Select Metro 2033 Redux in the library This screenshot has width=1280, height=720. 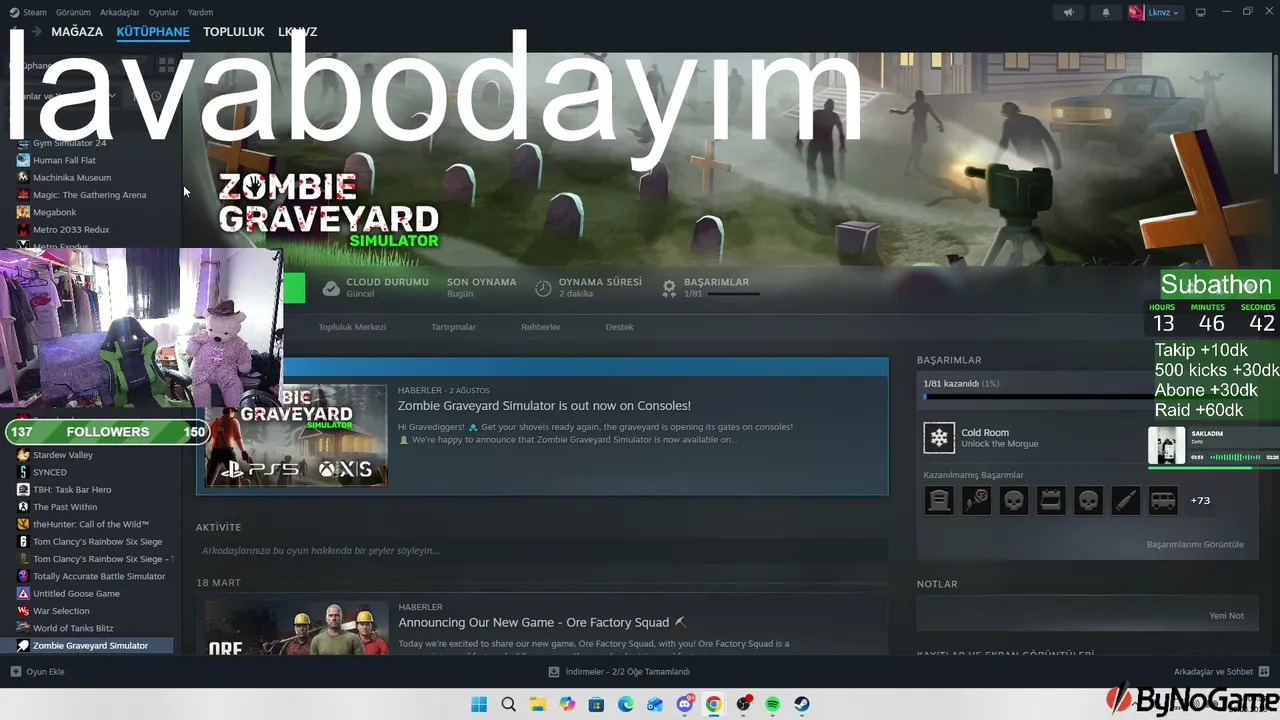(x=71, y=230)
